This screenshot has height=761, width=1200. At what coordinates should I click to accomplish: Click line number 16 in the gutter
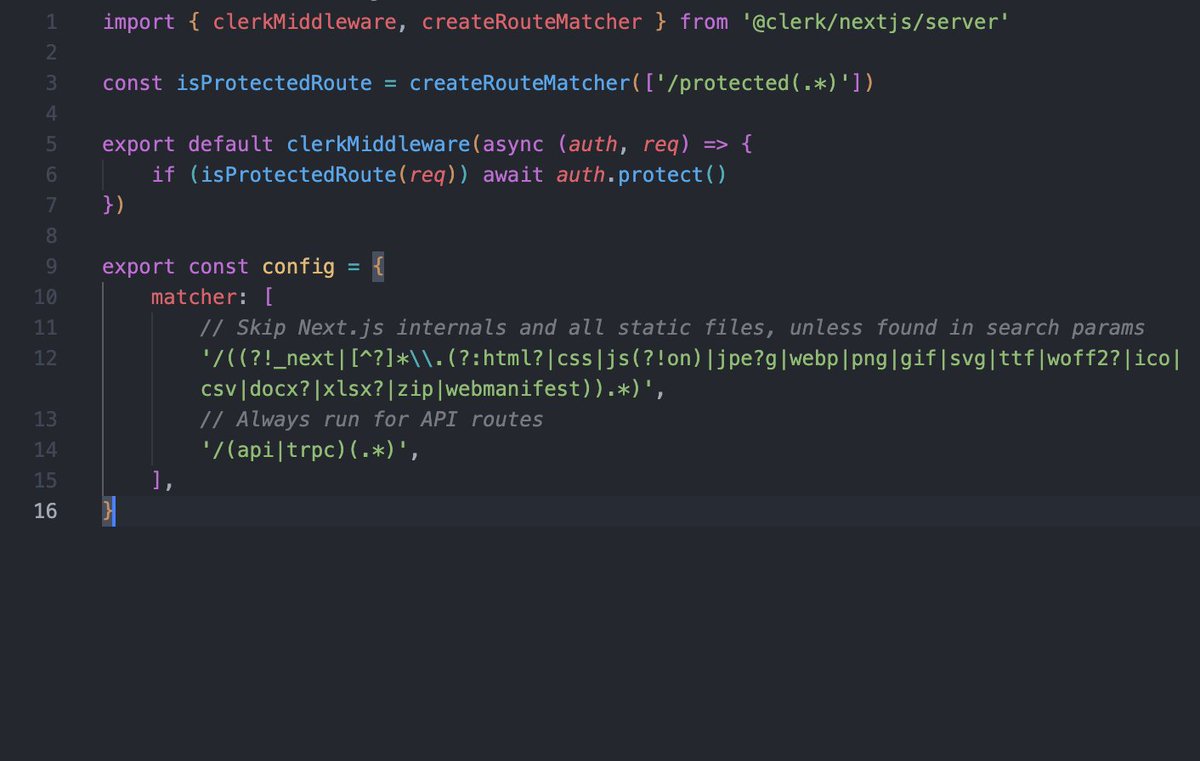45,511
